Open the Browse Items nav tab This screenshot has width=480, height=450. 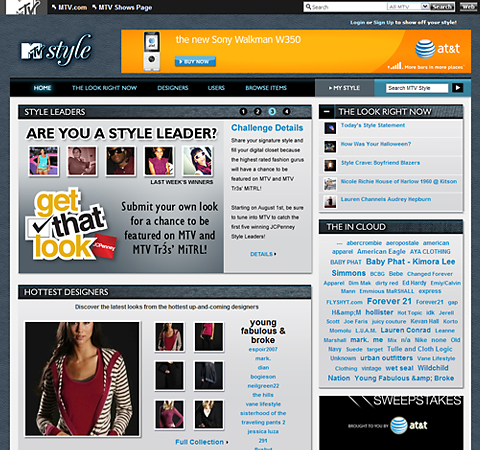click(x=266, y=88)
